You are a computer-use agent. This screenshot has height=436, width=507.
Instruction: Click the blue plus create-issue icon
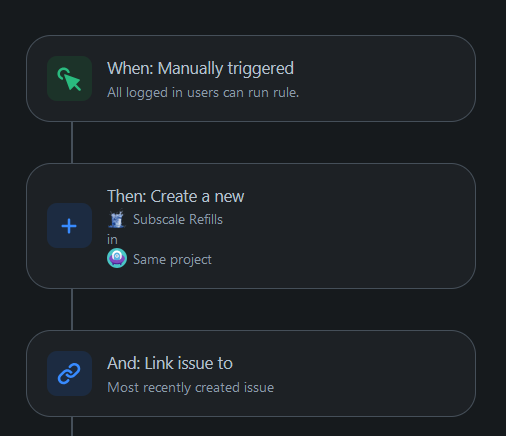[x=69, y=226]
